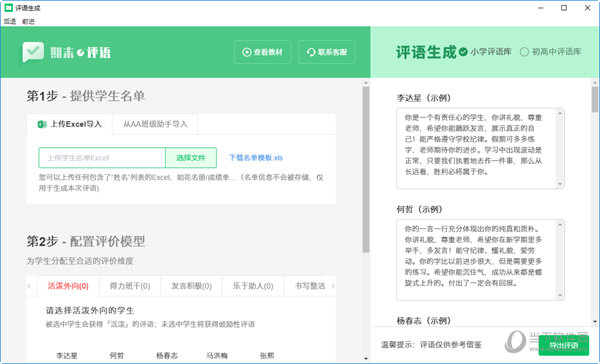Viewport: 600px width, 364px height.
Task: Minimize the 评语生成 window
Action: (540, 8)
